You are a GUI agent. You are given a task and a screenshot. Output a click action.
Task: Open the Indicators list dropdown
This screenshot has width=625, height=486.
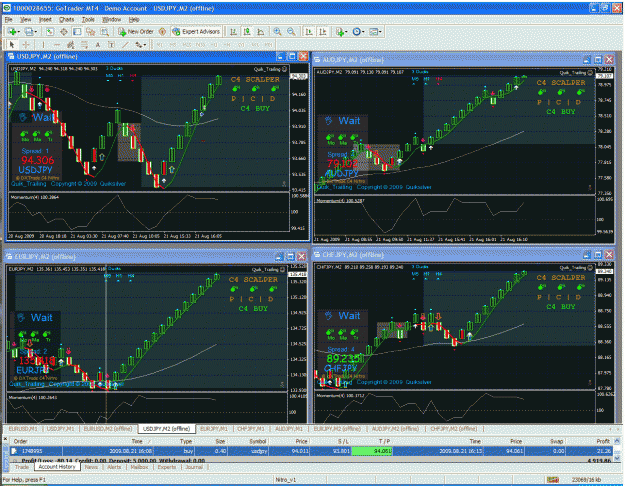tap(341, 31)
